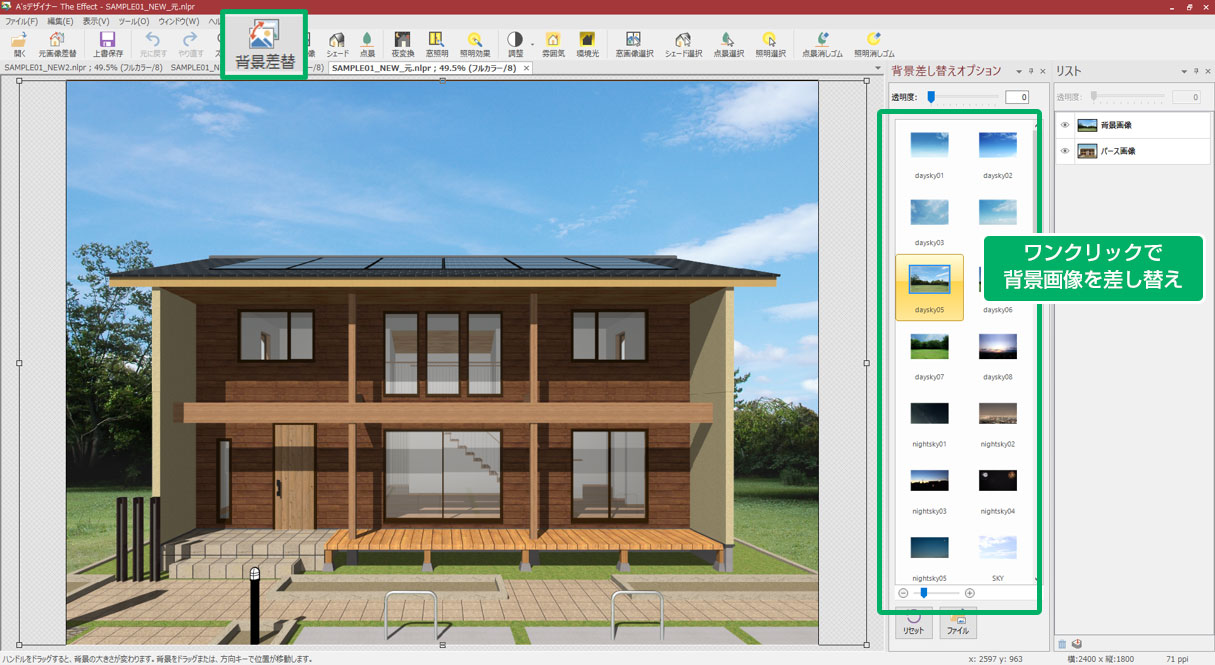Image resolution: width=1215 pixels, height=665 pixels.
Task: Click the 背景差替 background replace tool
Action: pos(264,46)
